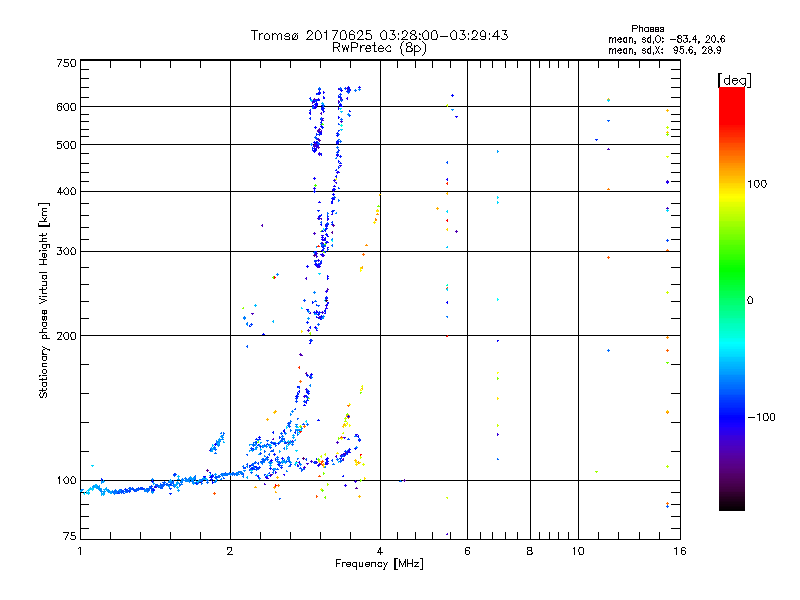This screenshot has width=800, height=600.
Task: Click the '4' tick on the frequency axis
Action: (x=380, y=551)
